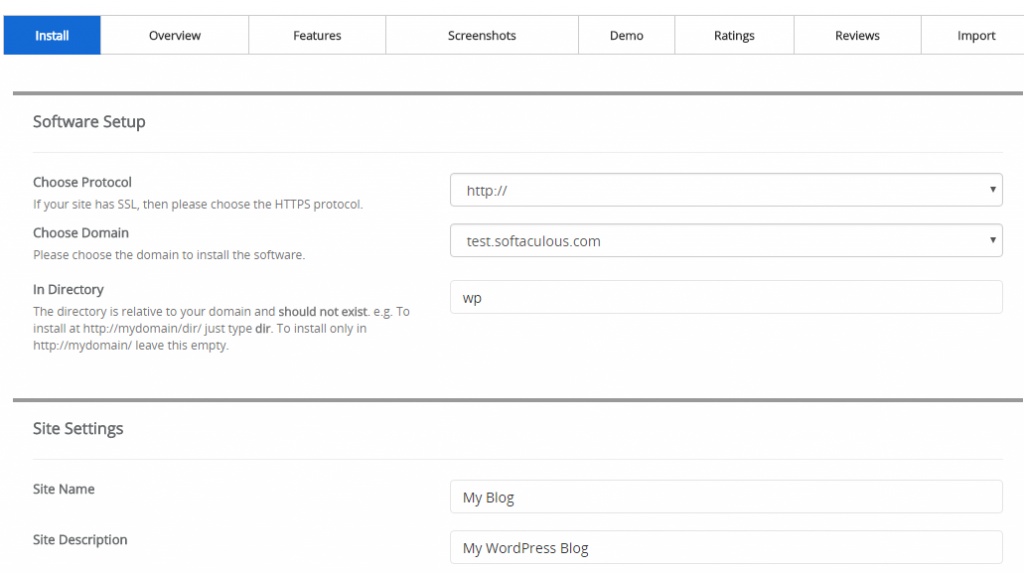Screen dimensions: 1024x573
Task: Click the Site Settings section heading
Action: click(x=78, y=429)
